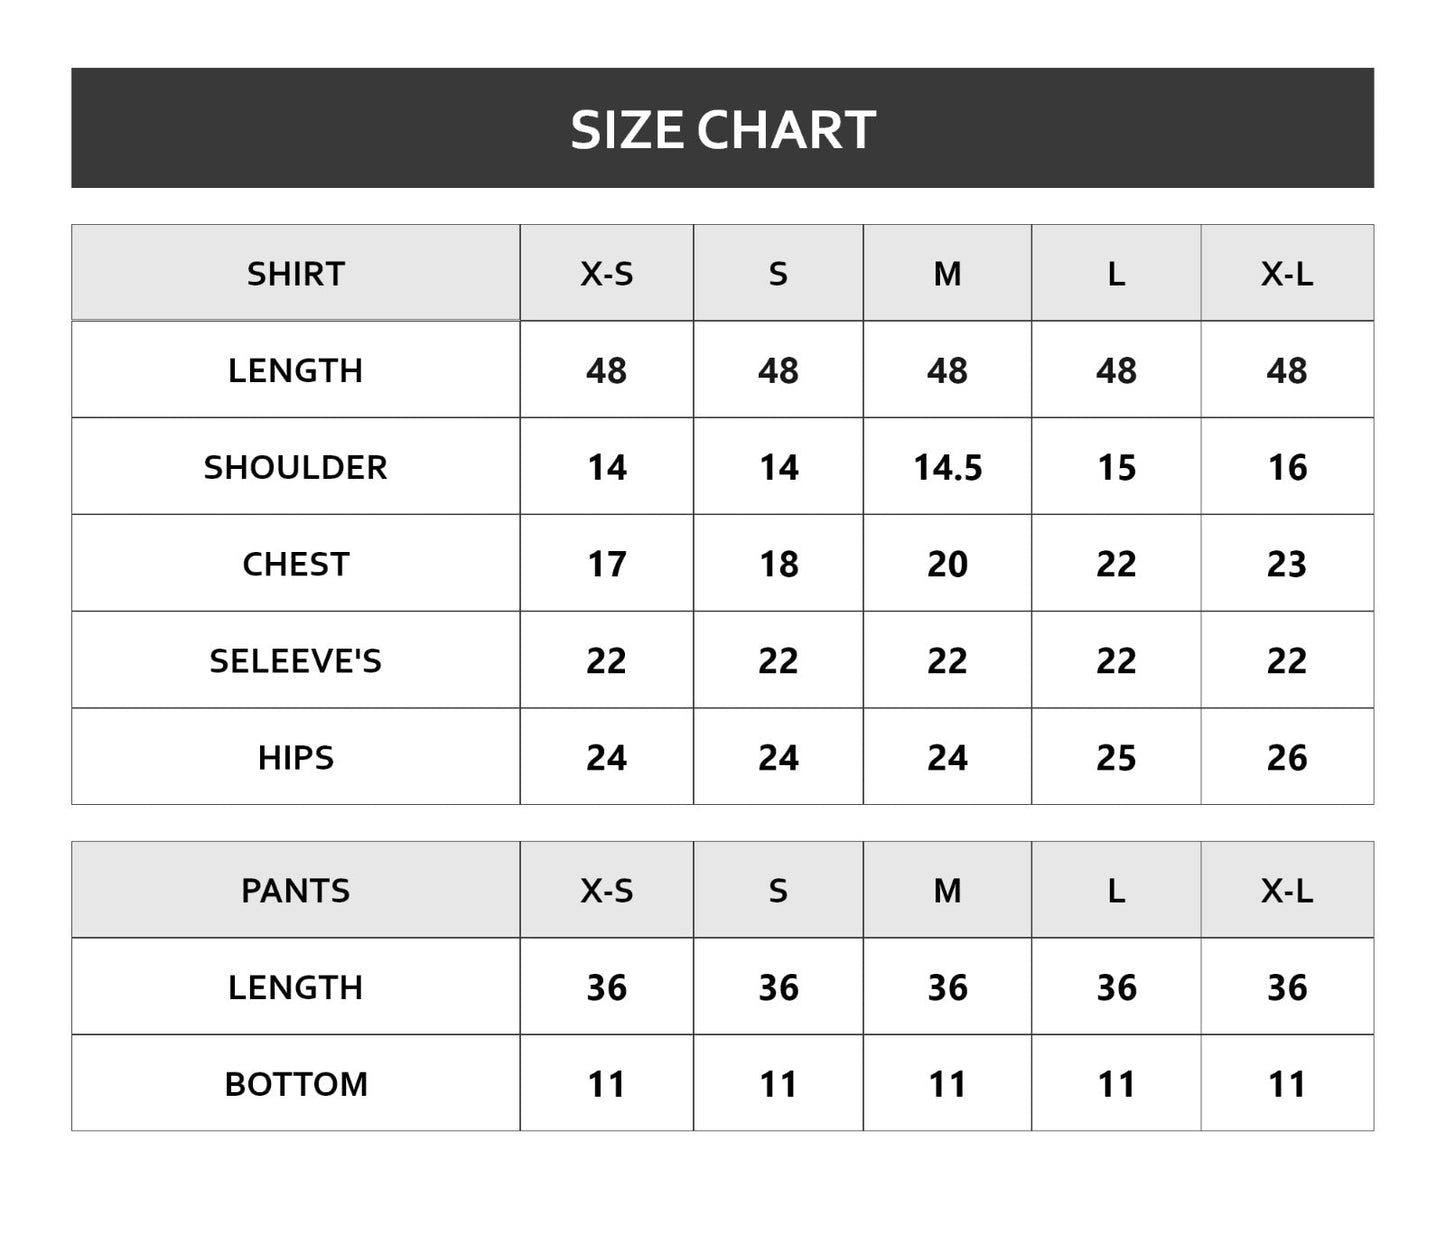
Task: Select the 14.5 shoulder measurement cell
Action: pos(947,467)
